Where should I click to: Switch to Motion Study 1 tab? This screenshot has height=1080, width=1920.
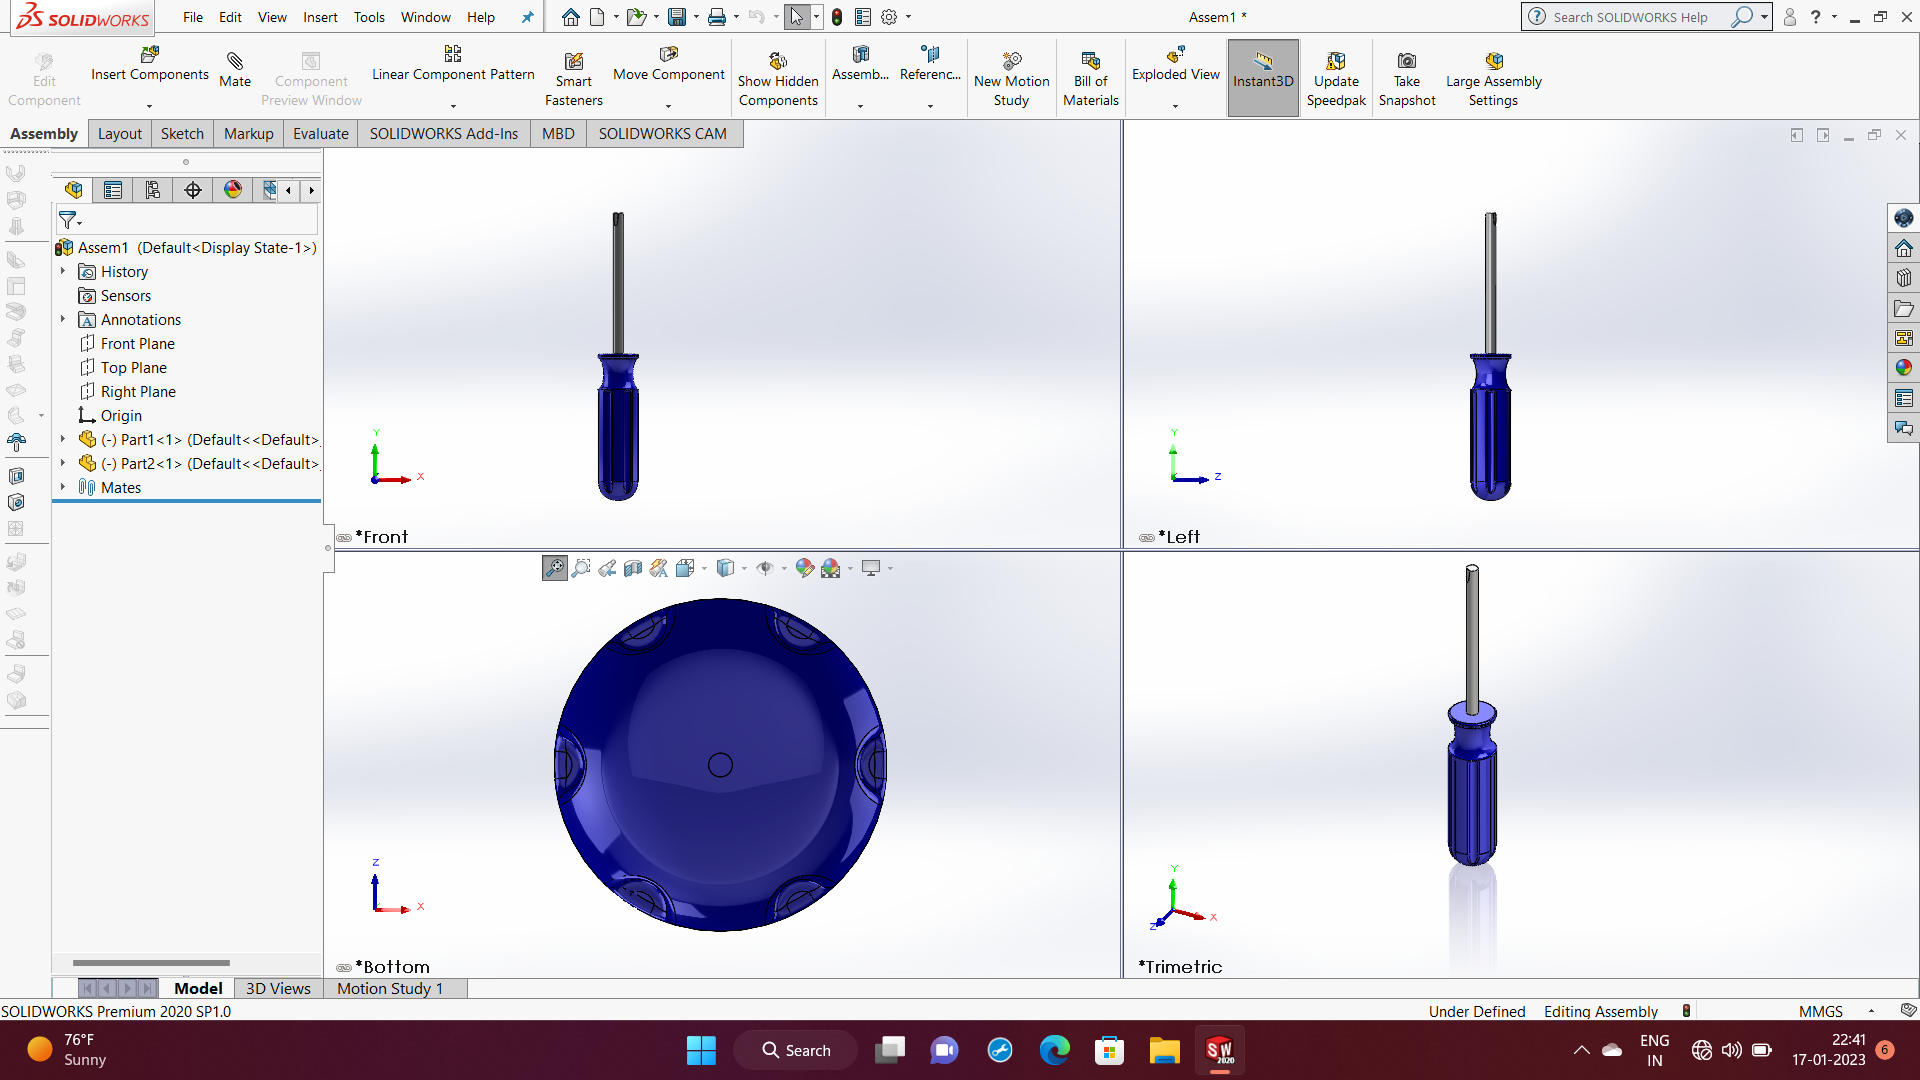click(390, 989)
